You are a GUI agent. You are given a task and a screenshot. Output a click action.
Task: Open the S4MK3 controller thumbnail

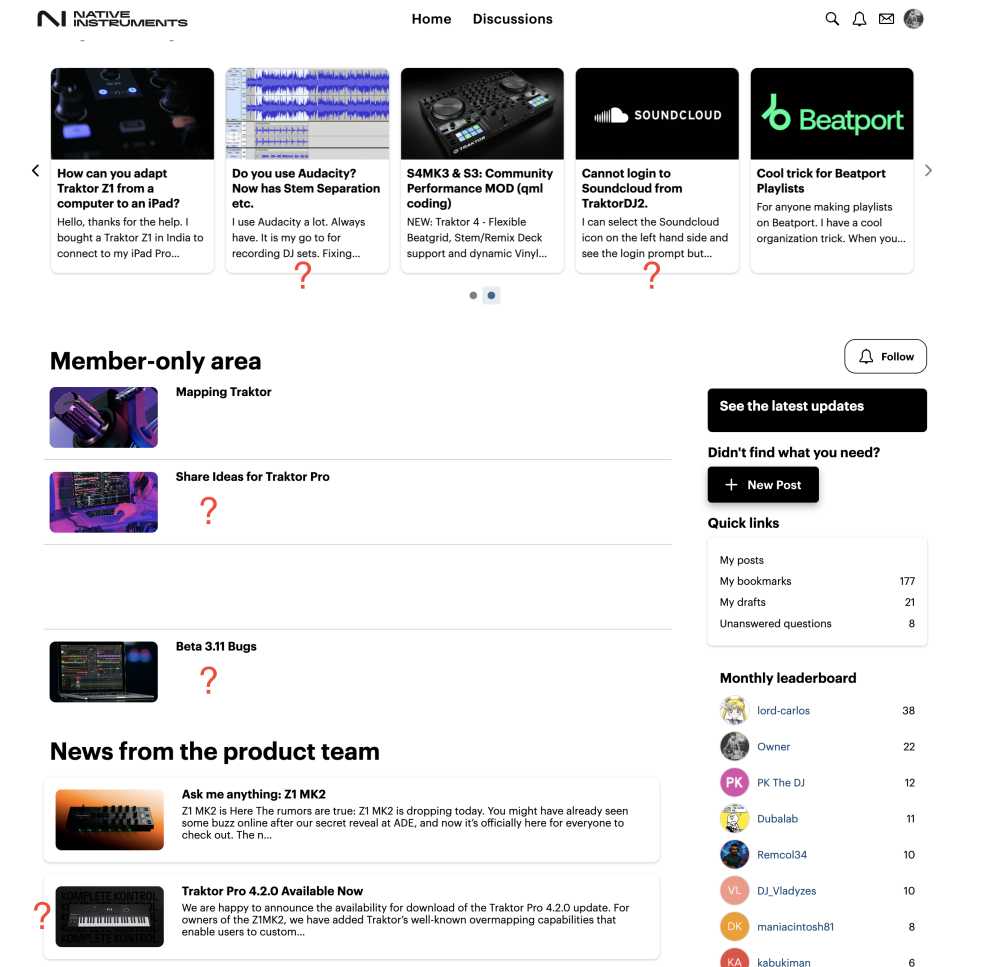click(x=482, y=114)
